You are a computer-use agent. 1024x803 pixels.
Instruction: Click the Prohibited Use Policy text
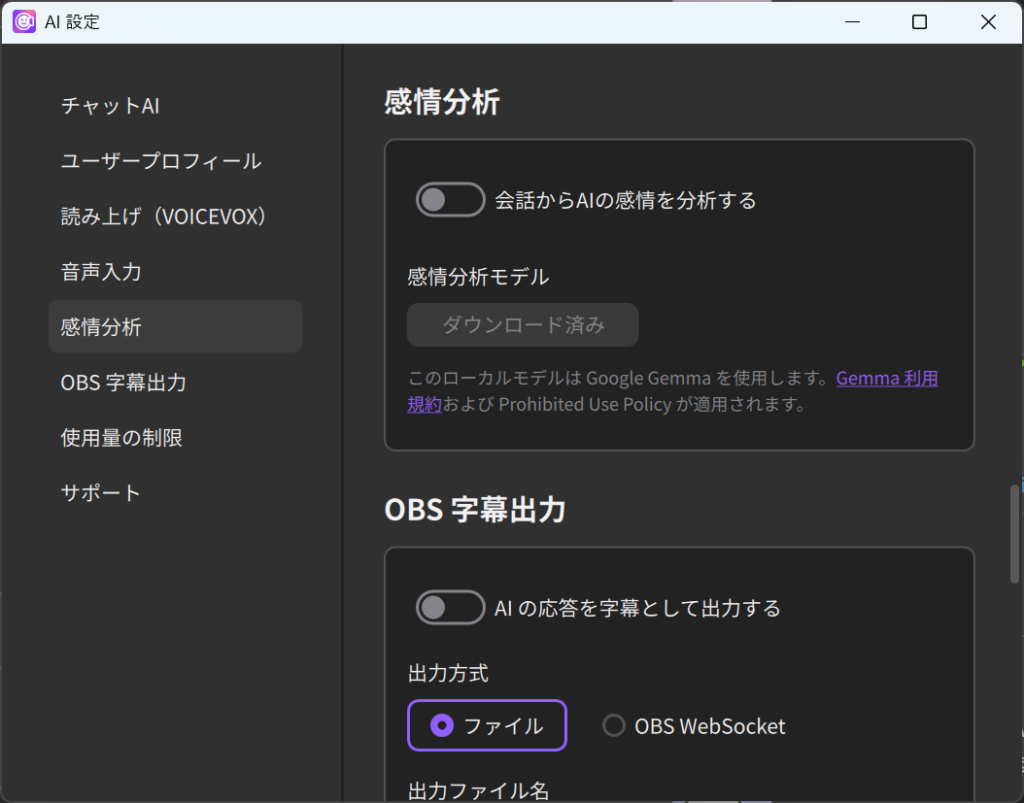coord(584,404)
